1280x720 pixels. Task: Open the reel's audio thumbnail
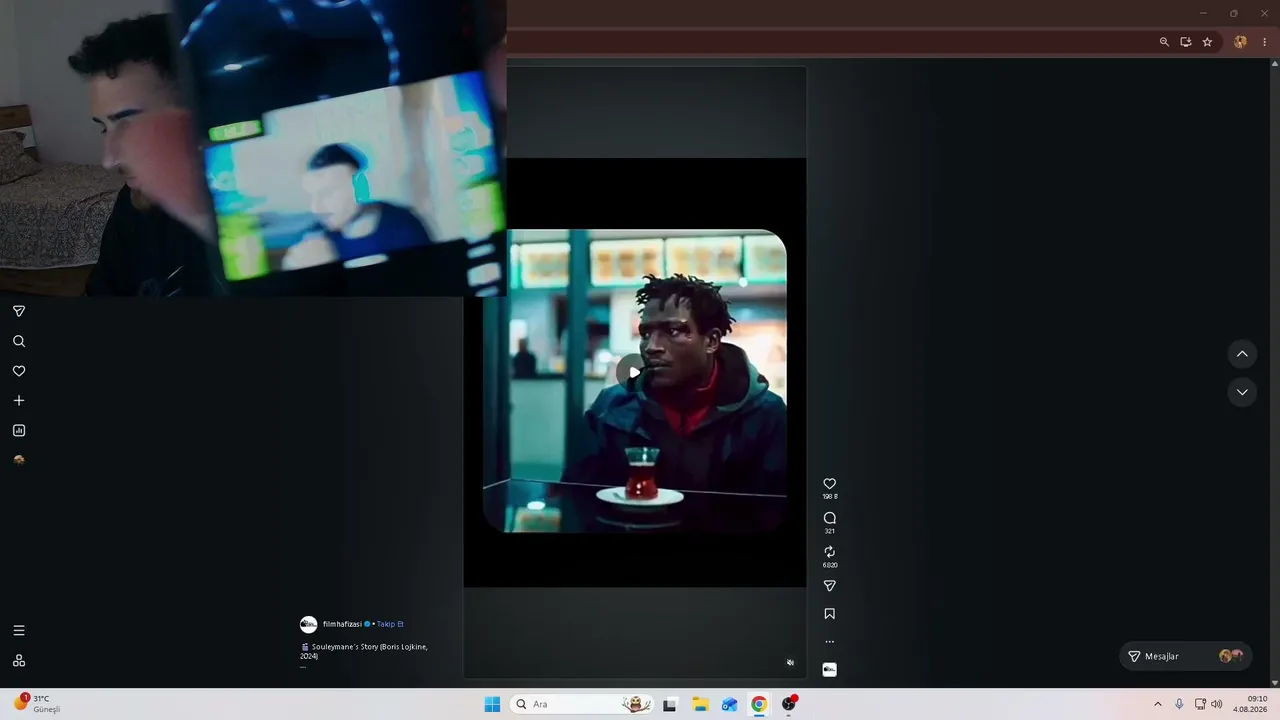pos(829,670)
